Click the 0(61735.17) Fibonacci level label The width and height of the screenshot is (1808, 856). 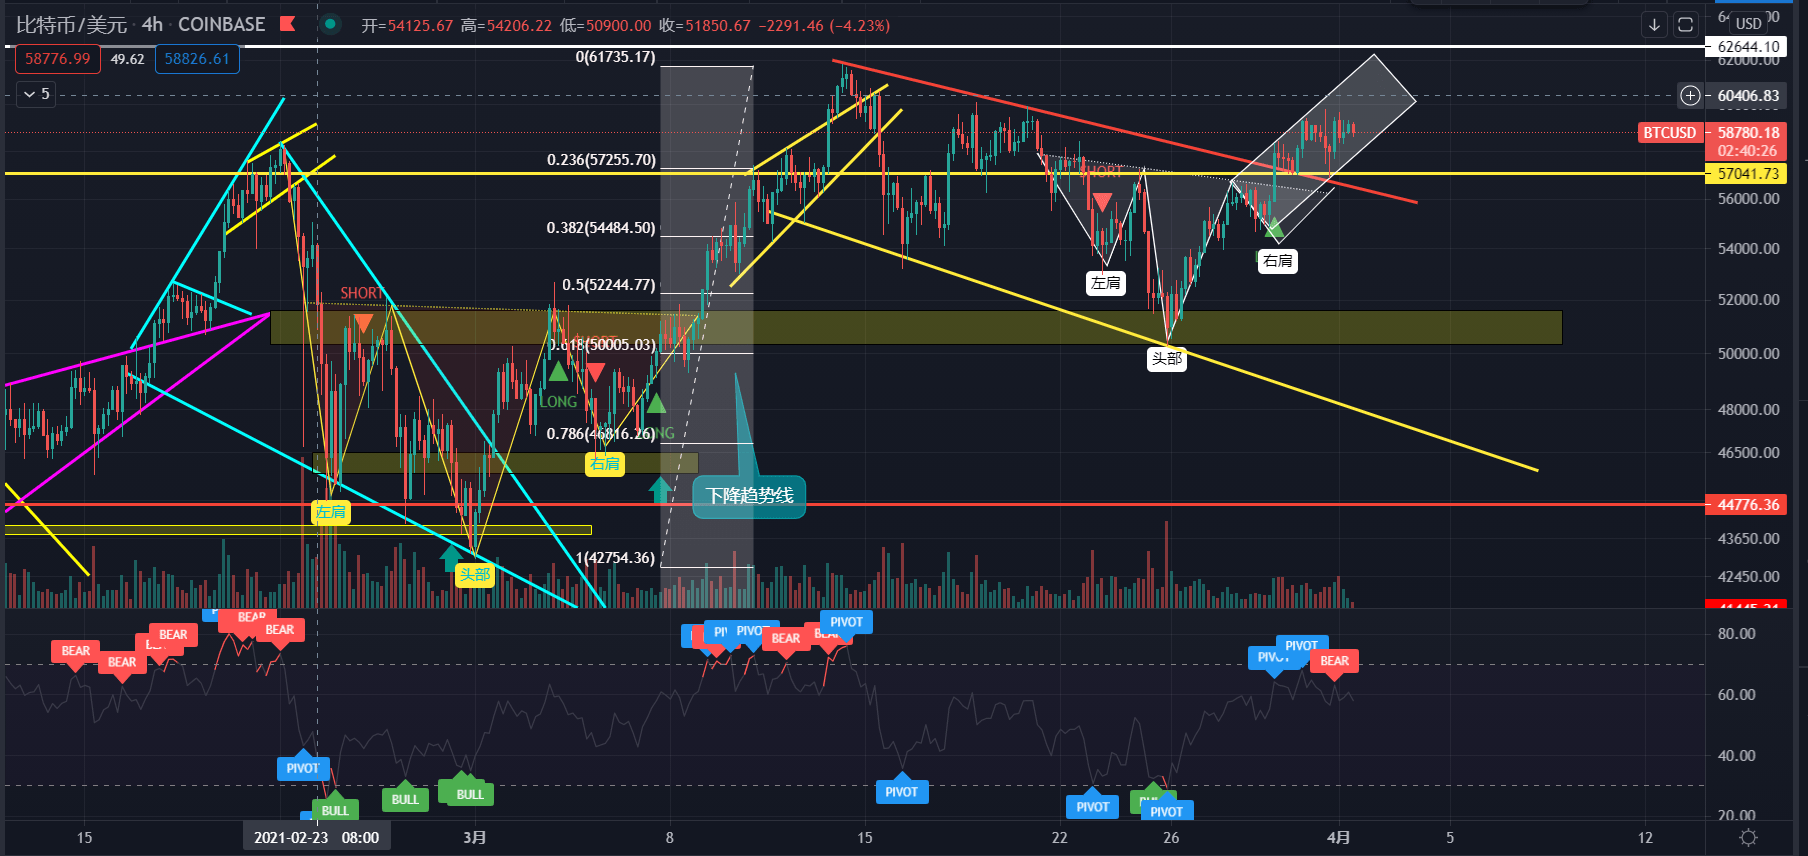pos(615,57)
